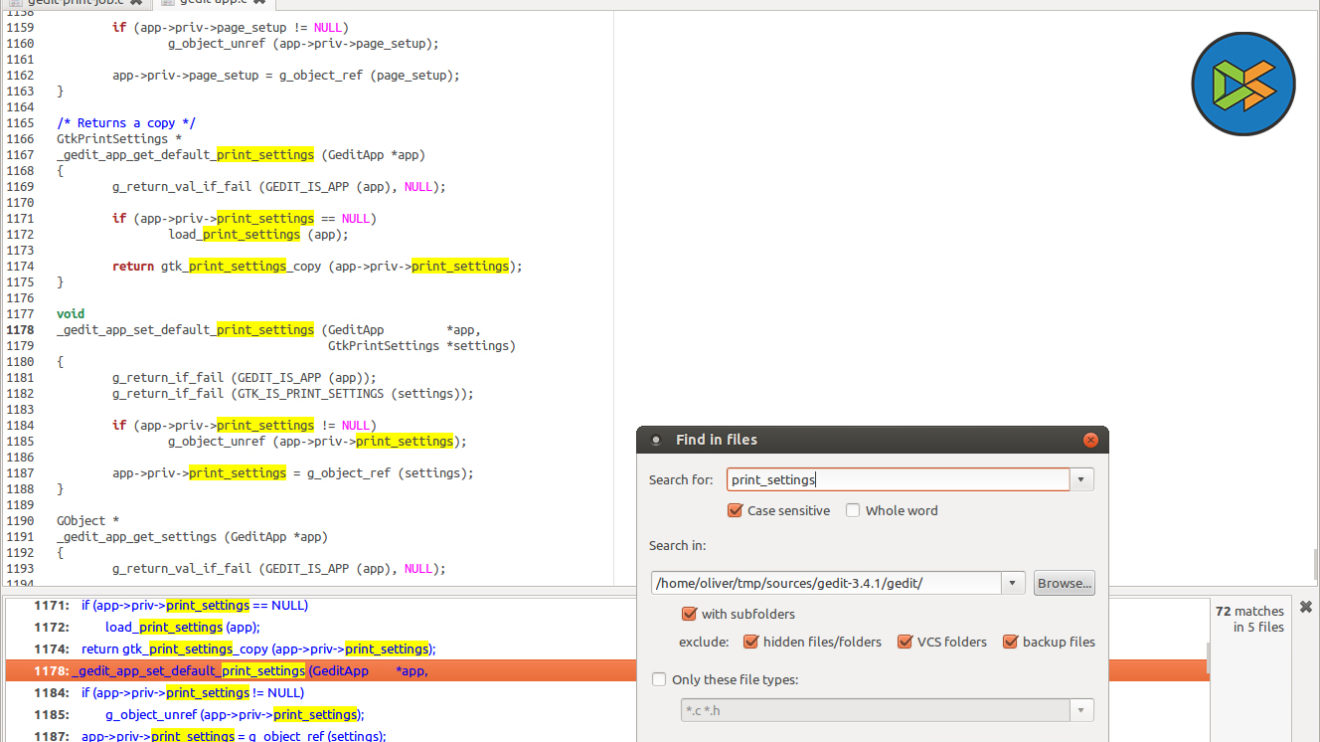This screenshot has height=742, width=1320.
Task: Close the search results panel with its X icon
Action: [x=1305, y=607]
